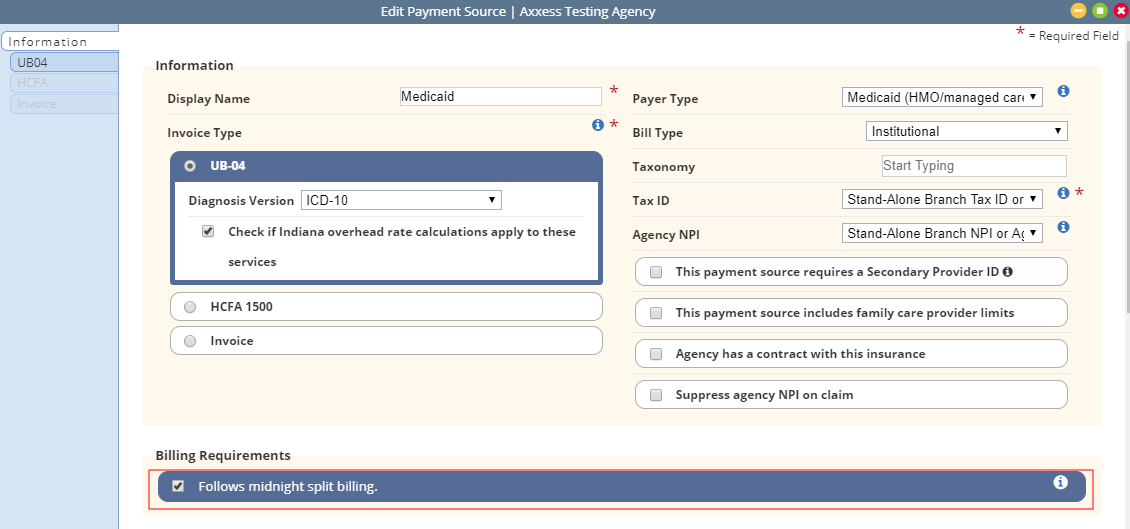Image resolution: width=1130 pixels, height=529 pixels.
Task: Check Agency has a contract with insurance
Action: pyautogui.click(x=656, y=354)
